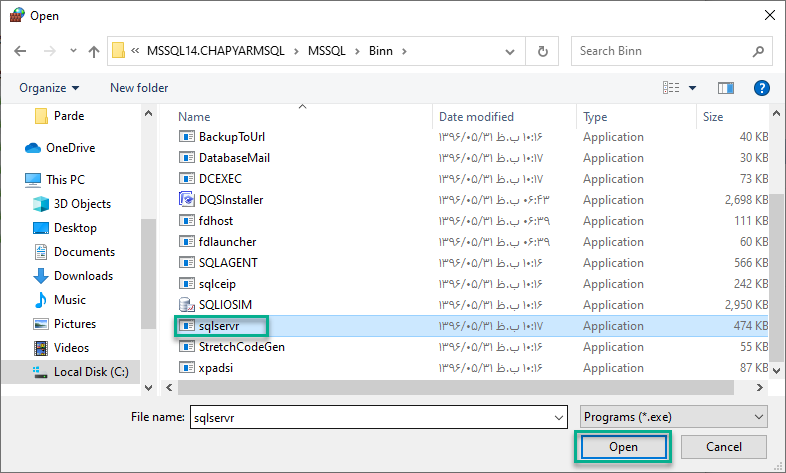Screen dimensions: 786x473
Task: Click the Binn breadcrumb segment
Action: pos(381,51)
